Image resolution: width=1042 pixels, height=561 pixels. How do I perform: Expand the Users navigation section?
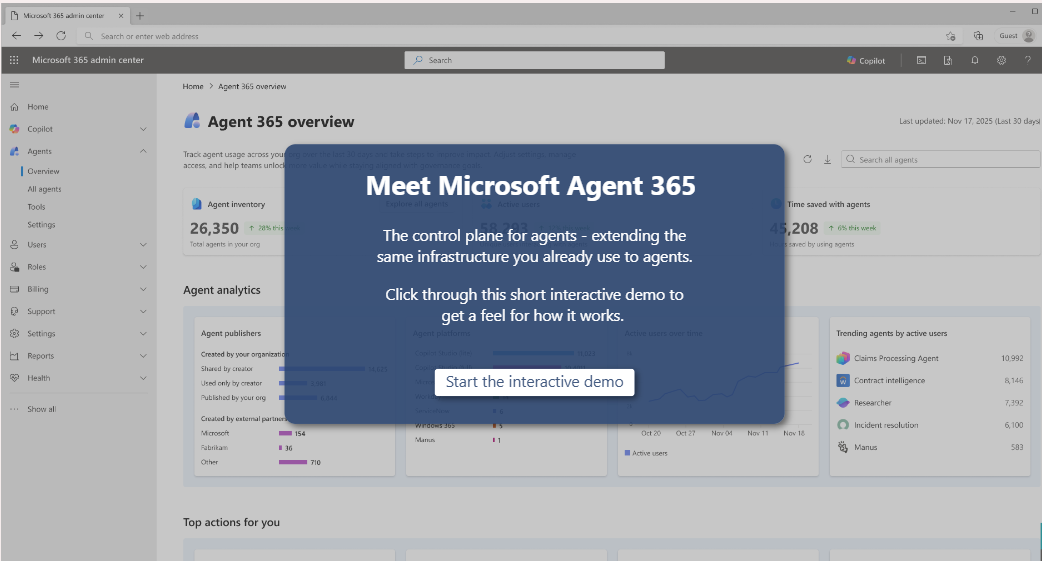click(143, 244)
